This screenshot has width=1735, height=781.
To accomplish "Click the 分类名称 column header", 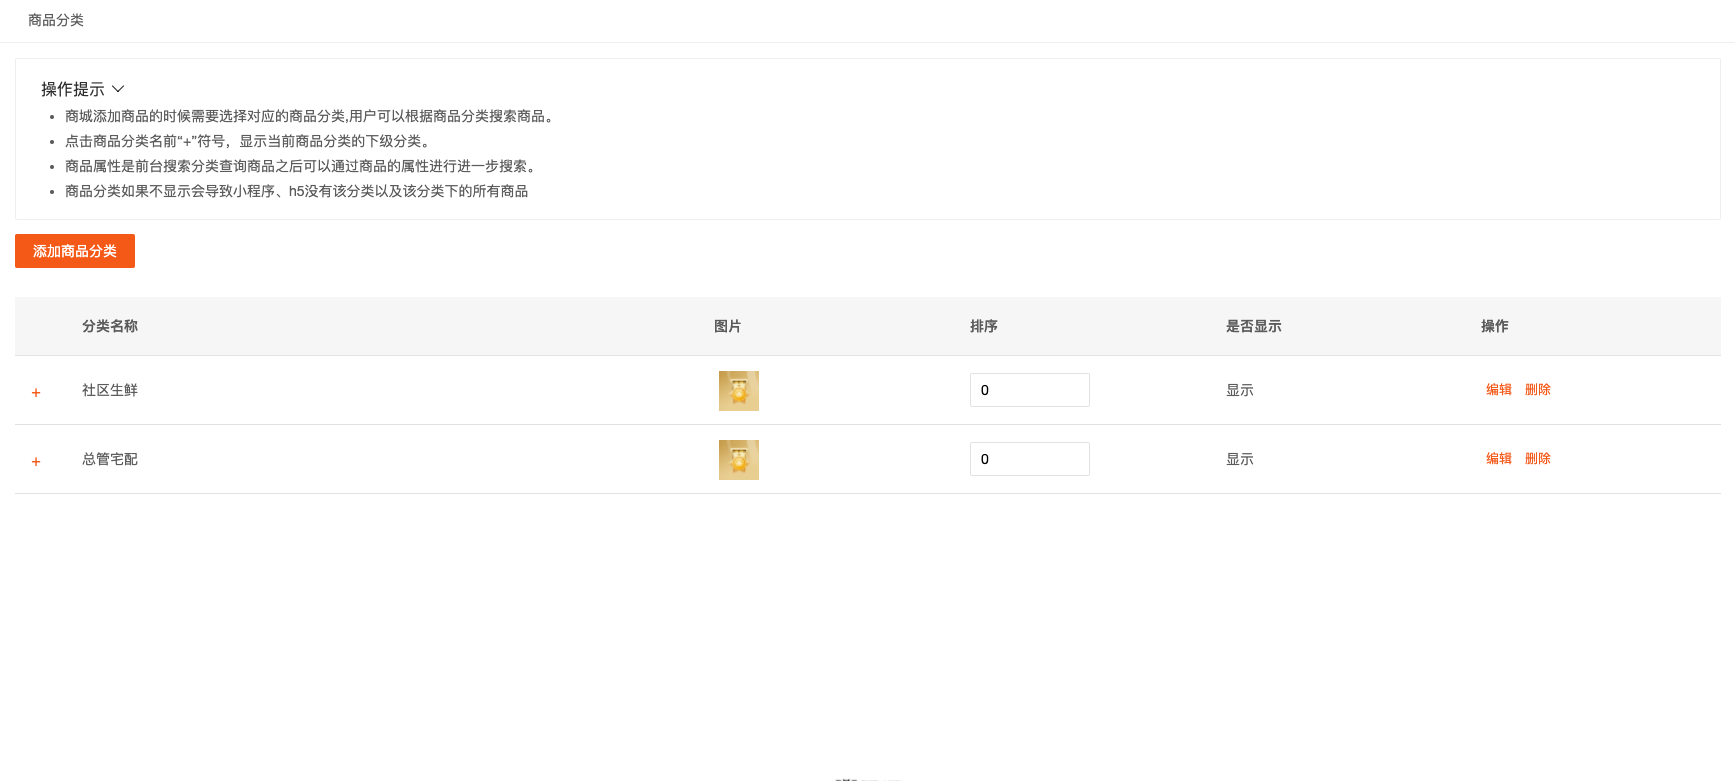I will [x=110, y=326].
